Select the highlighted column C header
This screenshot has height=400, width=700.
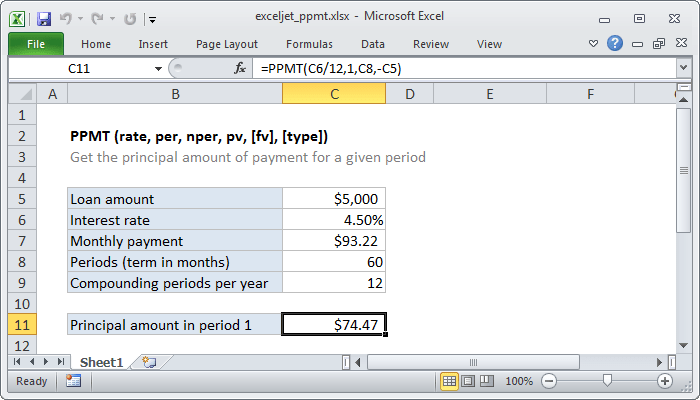(334, 94)
